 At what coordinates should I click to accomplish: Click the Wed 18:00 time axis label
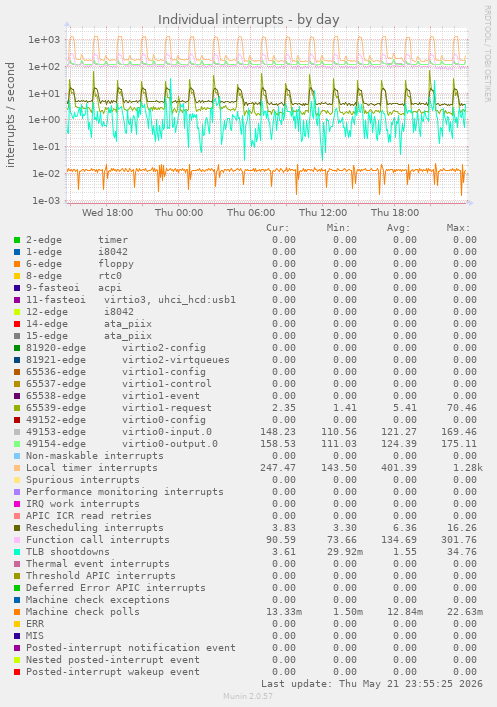tap(107, 212)
